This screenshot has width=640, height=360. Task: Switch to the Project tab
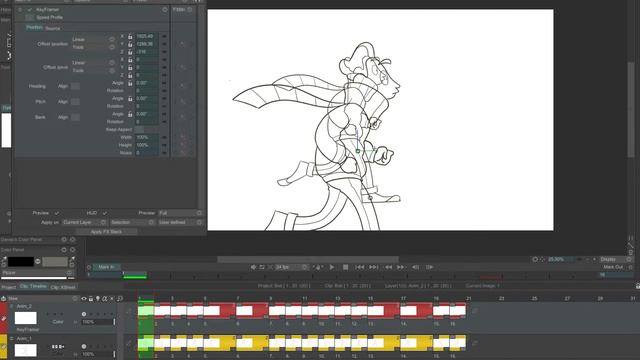pos(8,287)
